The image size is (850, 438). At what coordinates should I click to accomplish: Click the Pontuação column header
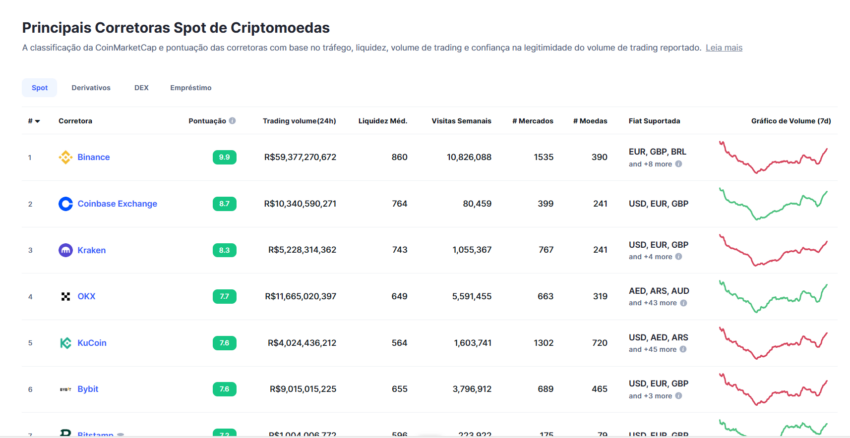(207, 121)
